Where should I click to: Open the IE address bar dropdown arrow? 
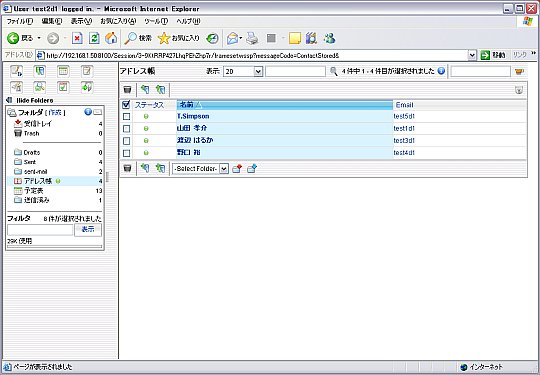[x=472, y=55]
